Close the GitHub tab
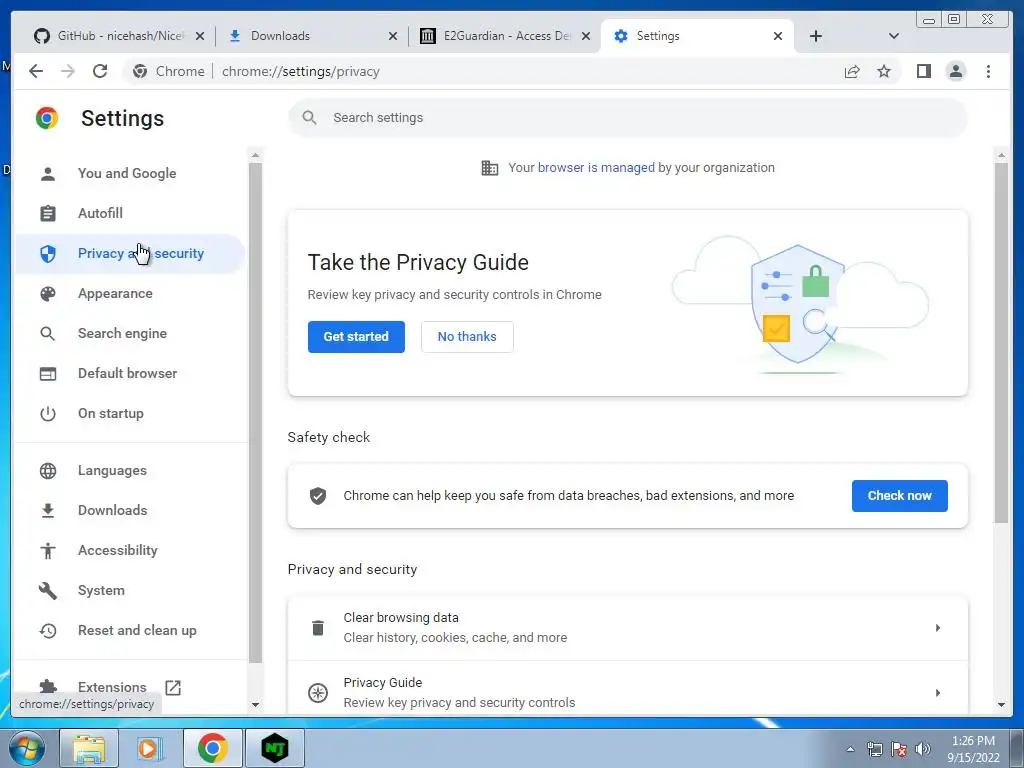This screenshot has height=768, width=1024. point(200,36)
